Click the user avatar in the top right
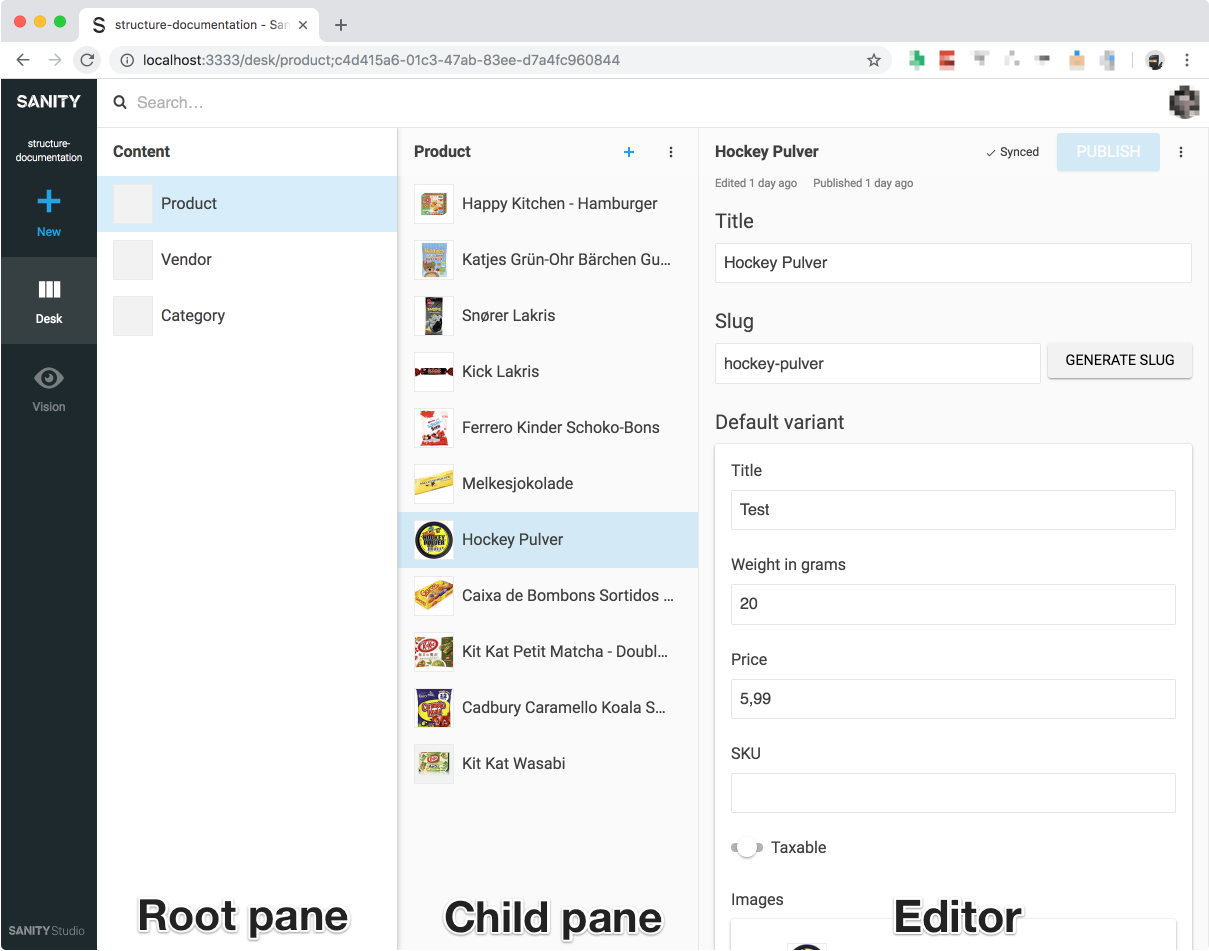The height and width of the screenshot is (951, 1209). [x=1184, y=102]
